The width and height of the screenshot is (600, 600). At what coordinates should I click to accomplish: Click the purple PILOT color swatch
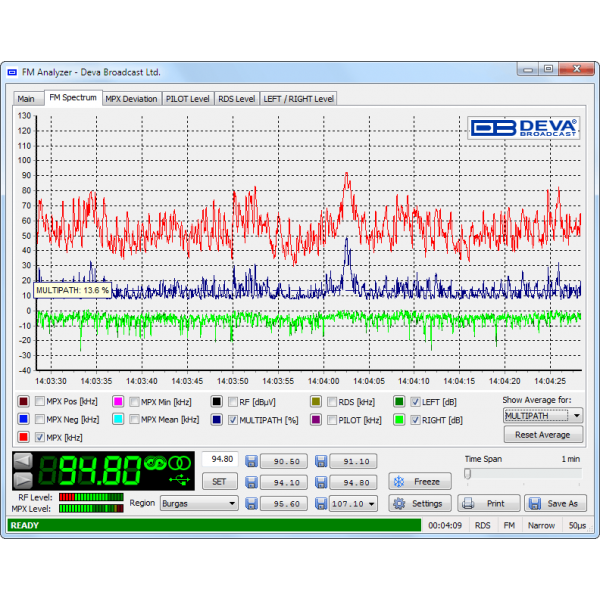316,419
